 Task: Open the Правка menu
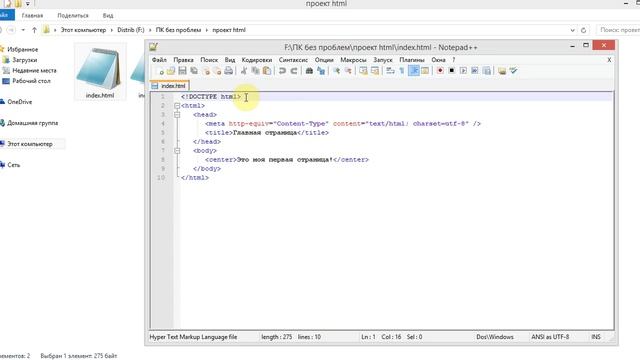tap(183, 60)
